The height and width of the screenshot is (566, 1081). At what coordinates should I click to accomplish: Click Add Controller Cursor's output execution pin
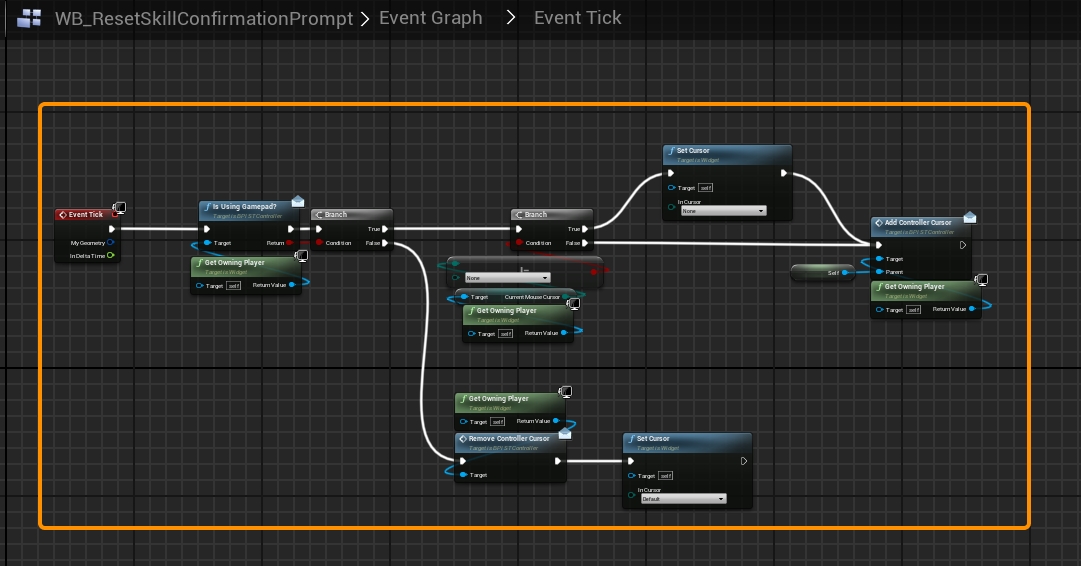pos(963,245)
